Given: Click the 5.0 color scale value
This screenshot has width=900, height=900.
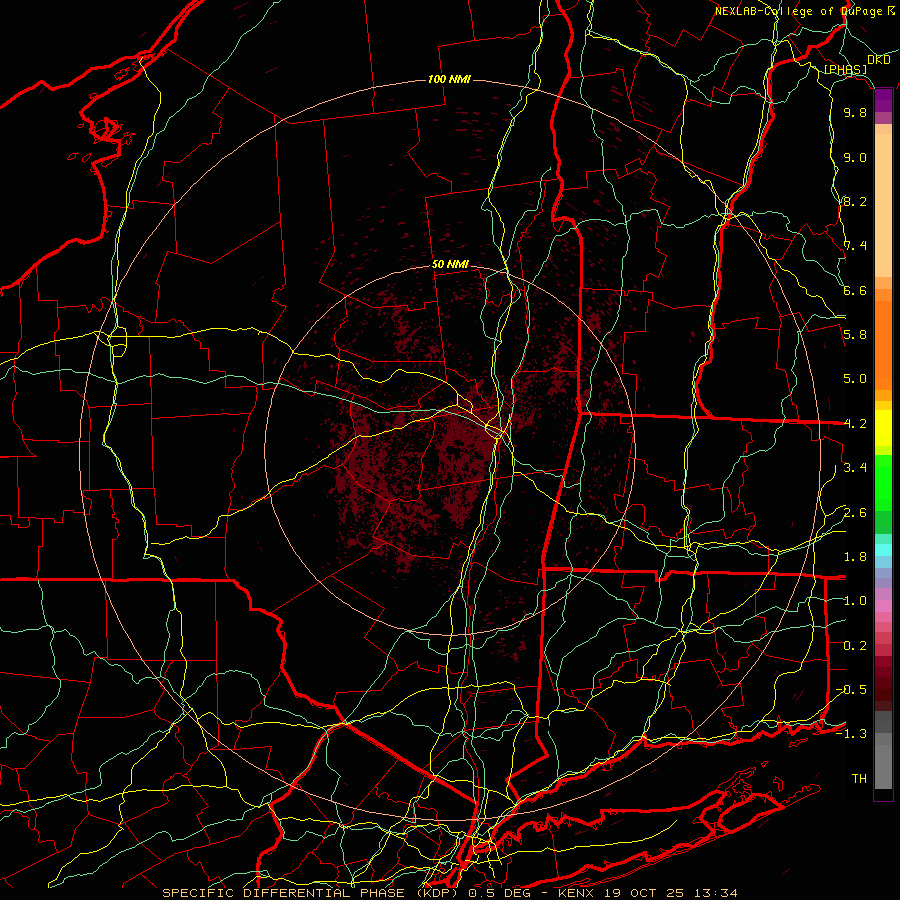Looking at the screenshot, I should 855,379.
